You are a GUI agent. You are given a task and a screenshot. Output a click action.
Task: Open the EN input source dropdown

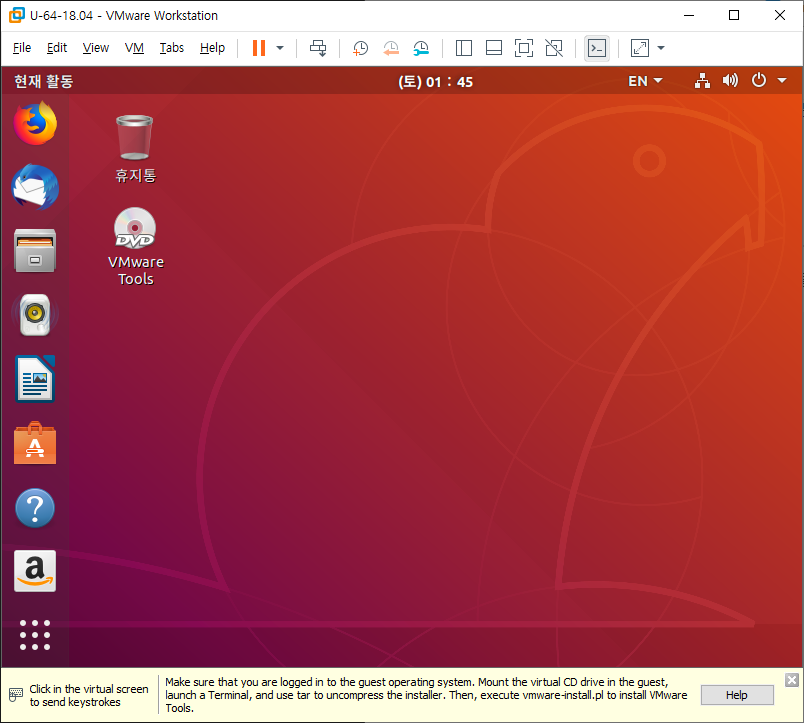point(645,81)
